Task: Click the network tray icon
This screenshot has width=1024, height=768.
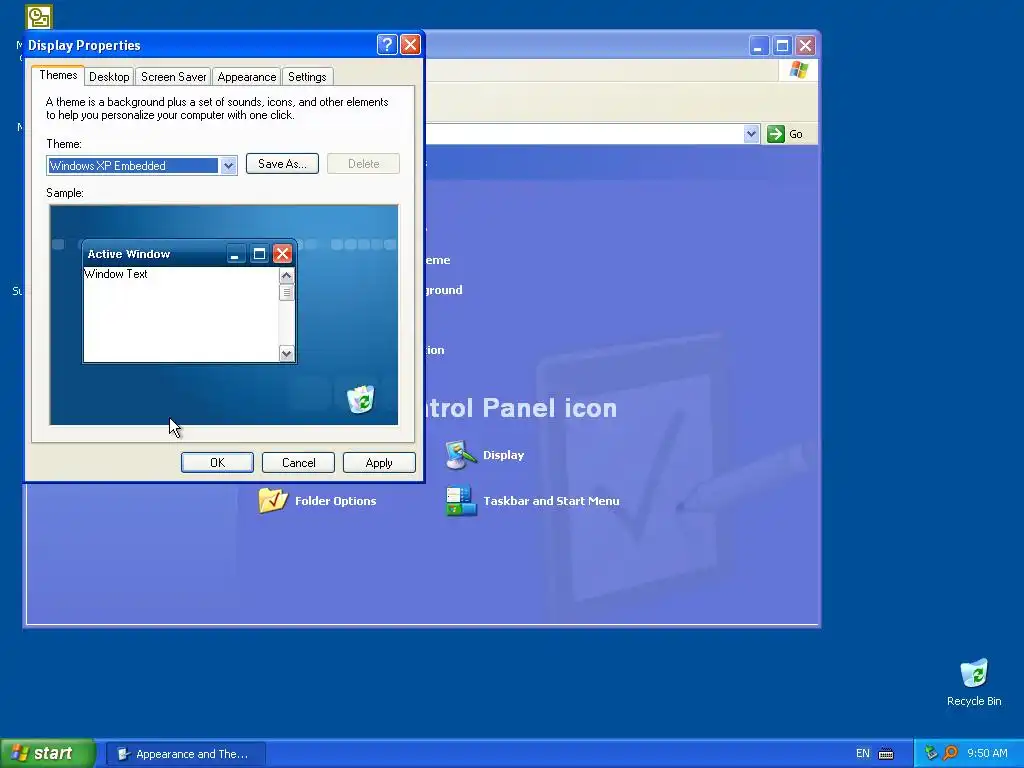Action: [x=931, y=753]
